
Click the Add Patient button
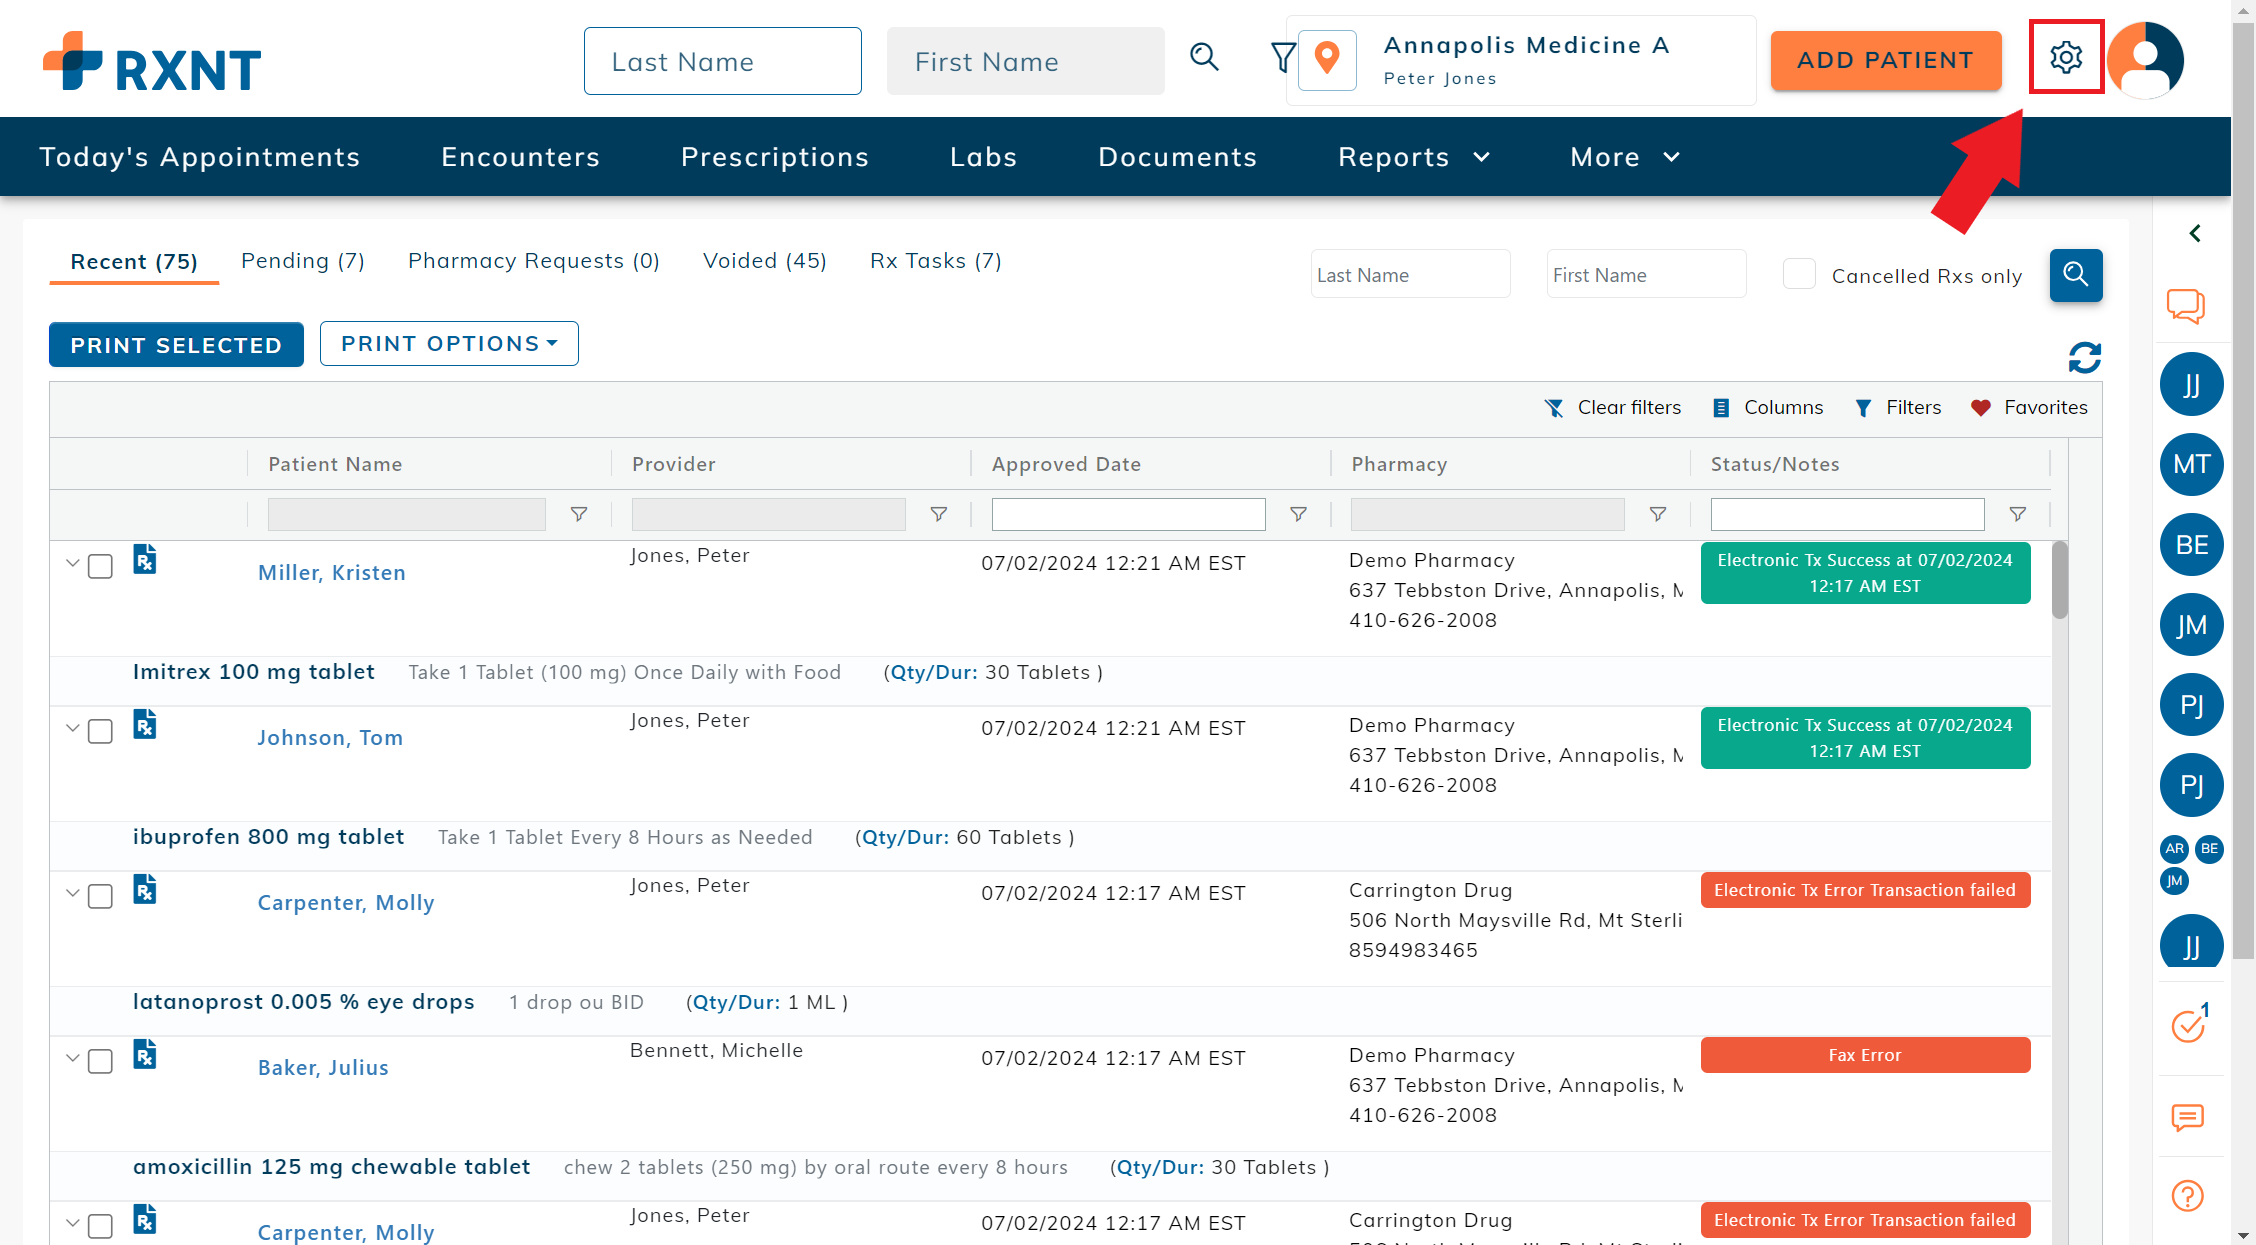[1885, 61]
